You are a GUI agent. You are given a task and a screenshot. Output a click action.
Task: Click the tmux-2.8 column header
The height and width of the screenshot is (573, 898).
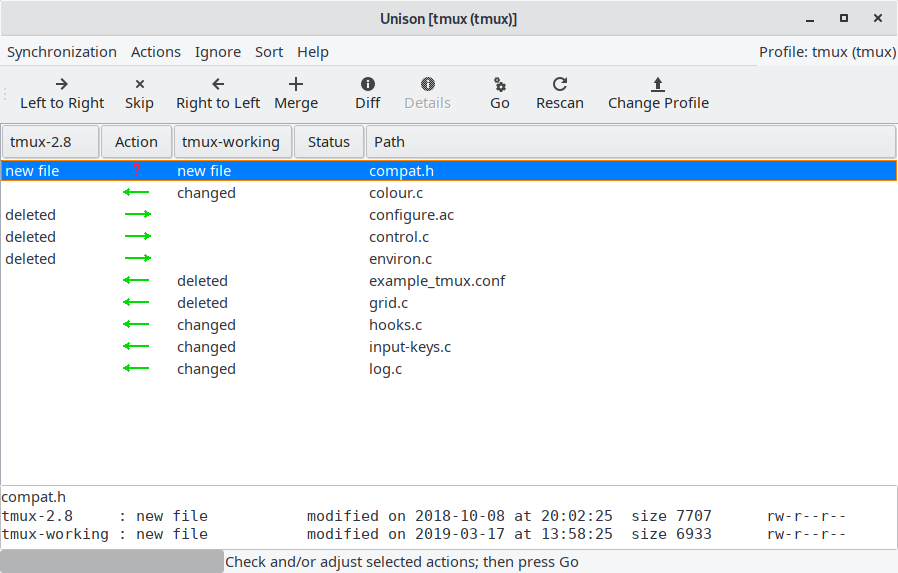point(50,142)
